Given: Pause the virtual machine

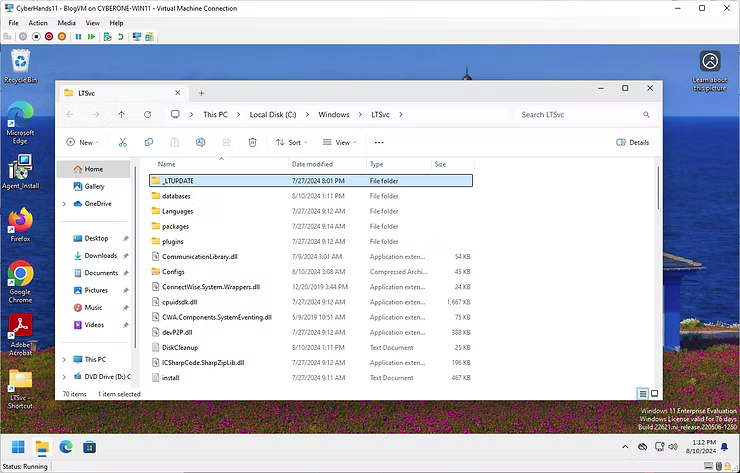Looking at the screenshot, I should click(78, 36).
